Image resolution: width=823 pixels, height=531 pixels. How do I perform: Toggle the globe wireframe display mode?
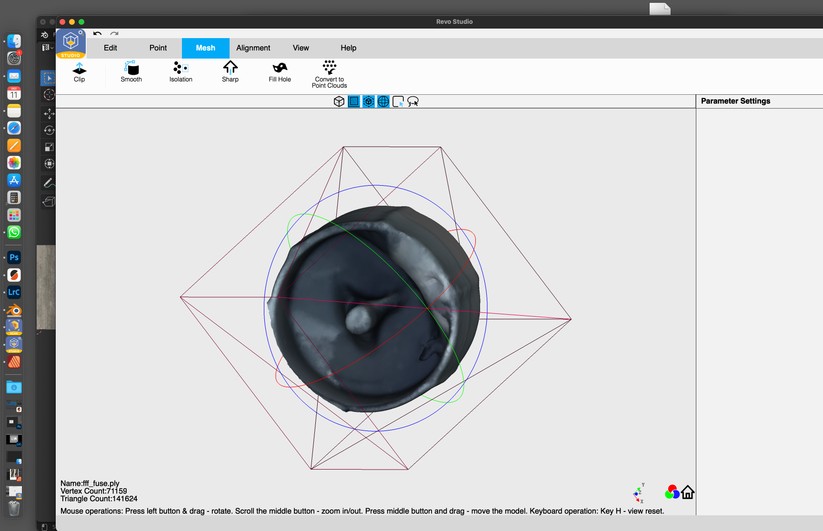[x=383, y=101]
